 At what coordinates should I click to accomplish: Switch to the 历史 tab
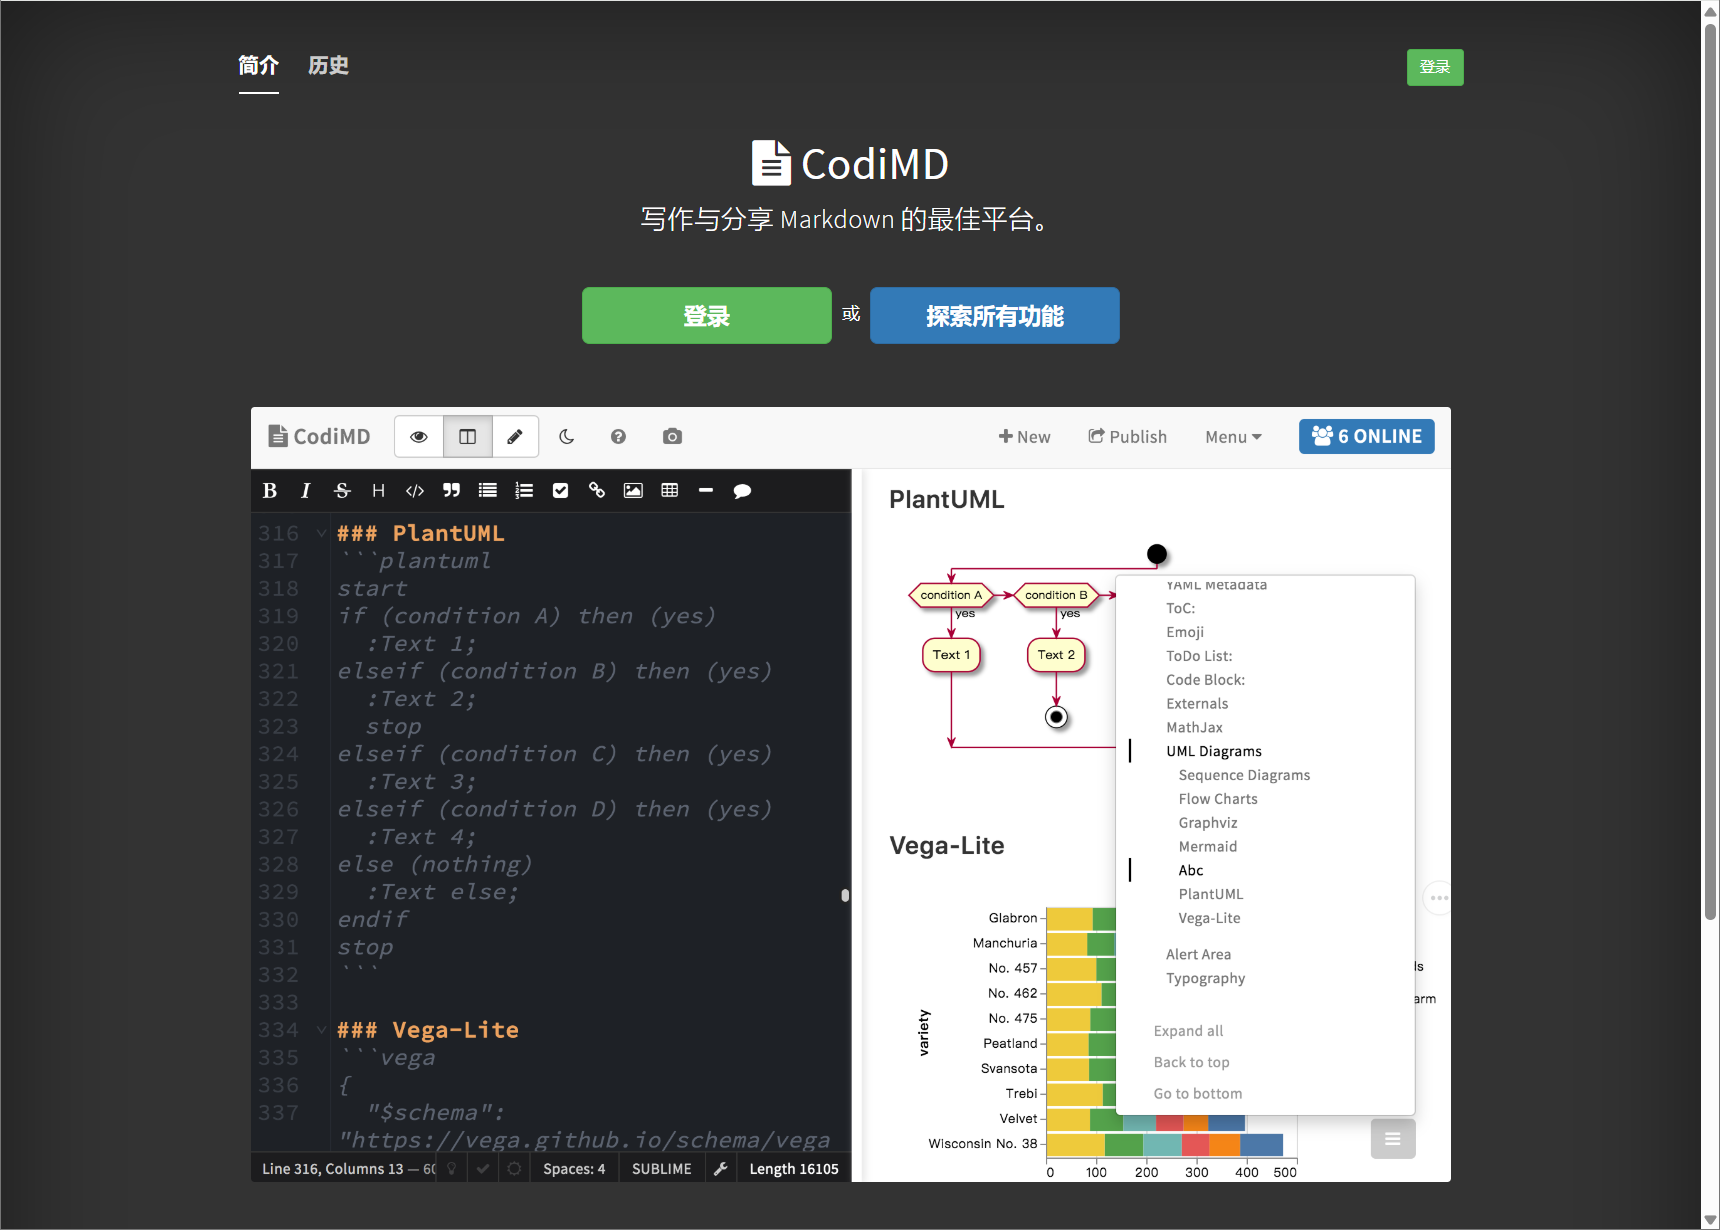pyautogui.click(x=328, y=66)
